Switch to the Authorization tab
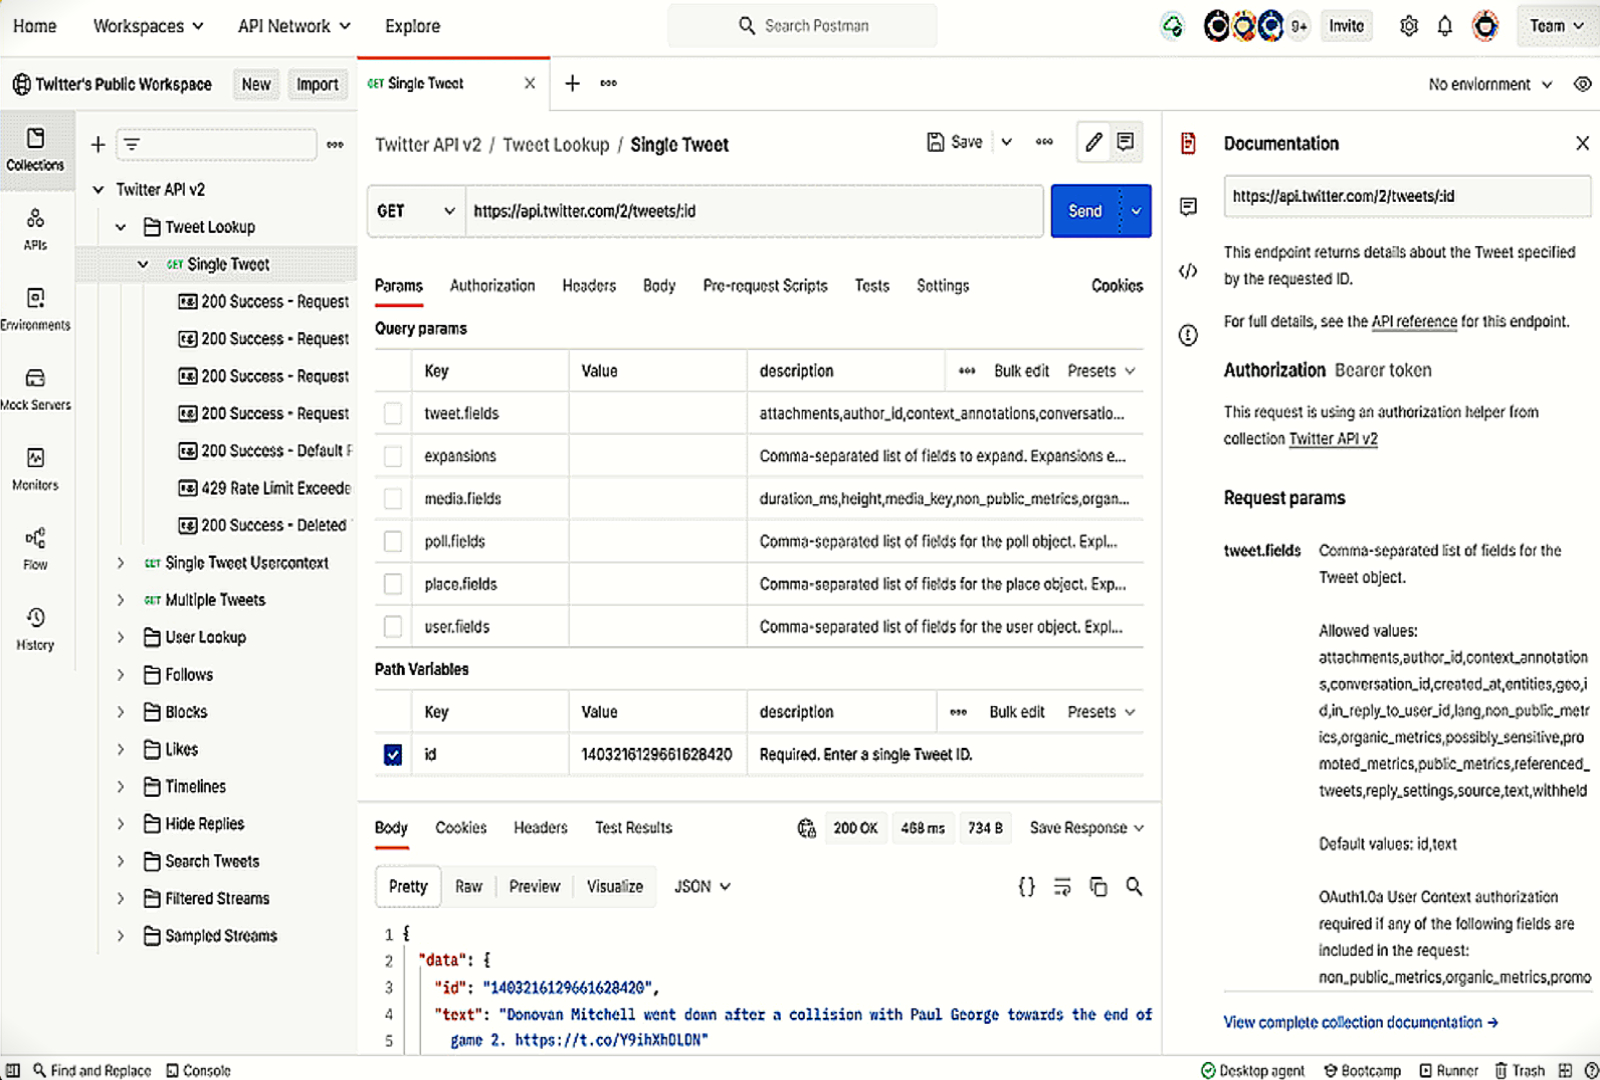This screenshot has height=1080, width=1600. [492, 286]
